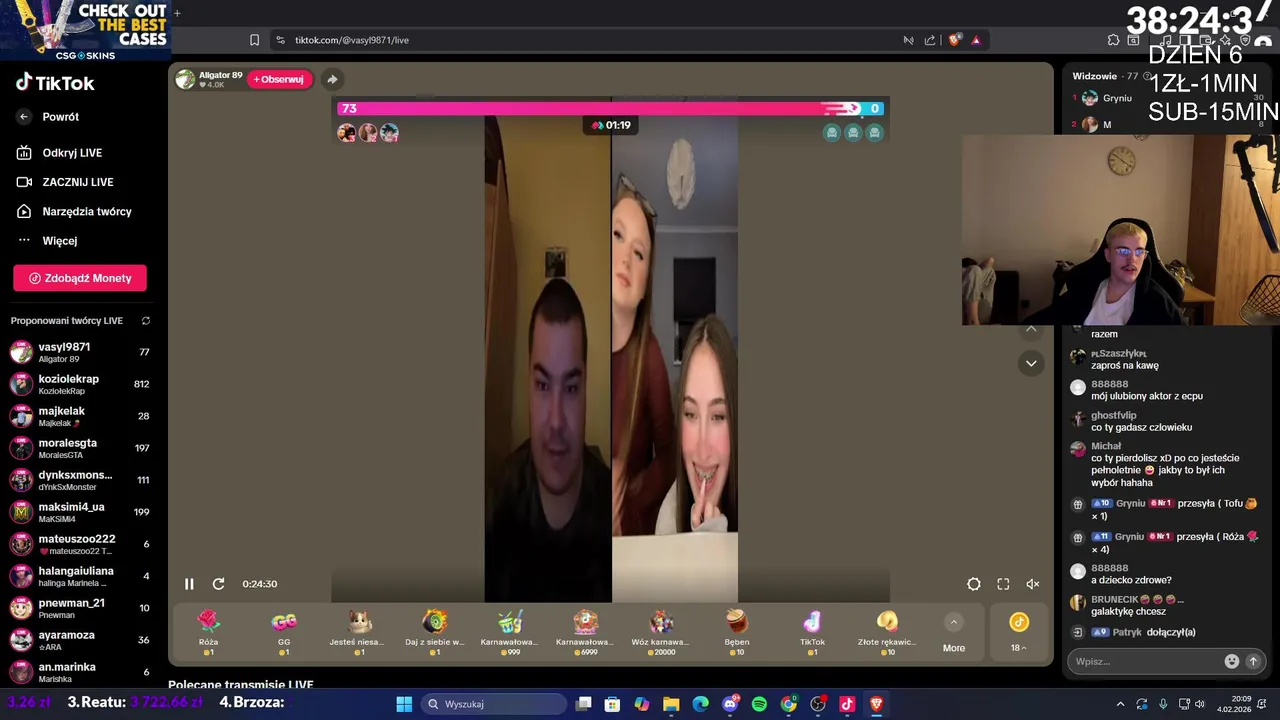The width and height of the screenshot is (1280, 720).
Task: Bookmark this page in the browser
Action: pyautogui.click(x=254, y=40)
